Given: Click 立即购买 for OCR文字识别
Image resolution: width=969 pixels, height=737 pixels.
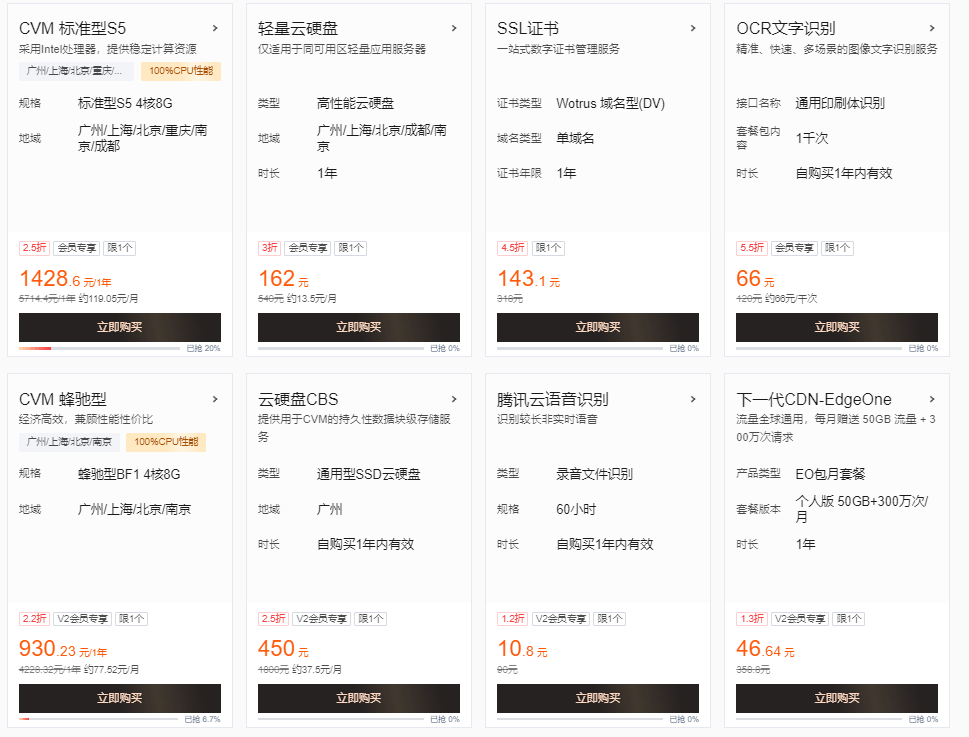Looking at the screenshot, I should coord(837,327).
